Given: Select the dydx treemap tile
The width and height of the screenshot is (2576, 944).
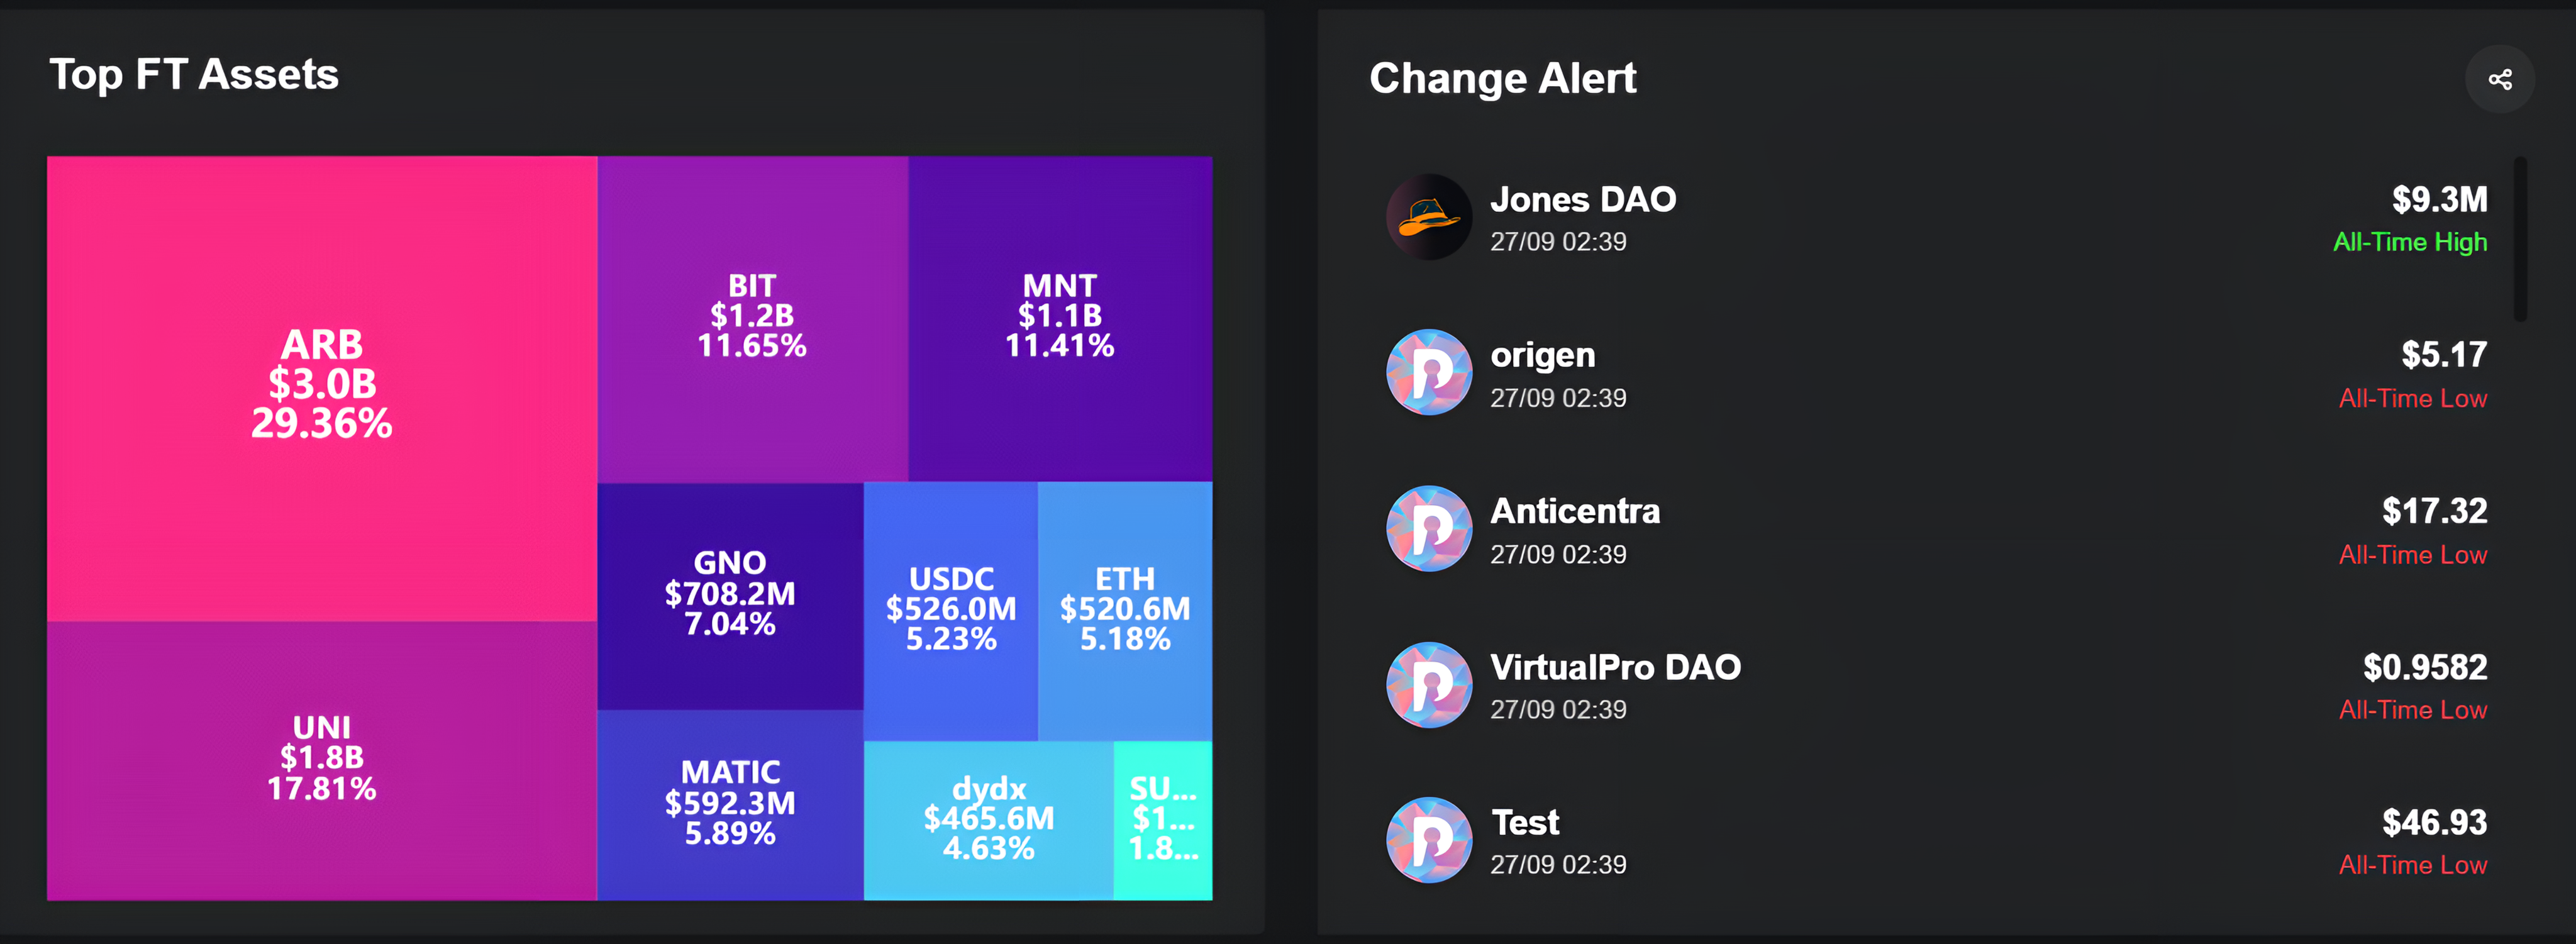Looking at the screenshot, I should (x=988, y=819).
